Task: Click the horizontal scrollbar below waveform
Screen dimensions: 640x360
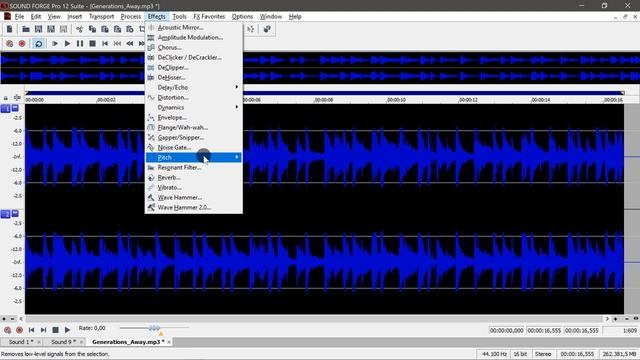Action: [x=314, y=319]
